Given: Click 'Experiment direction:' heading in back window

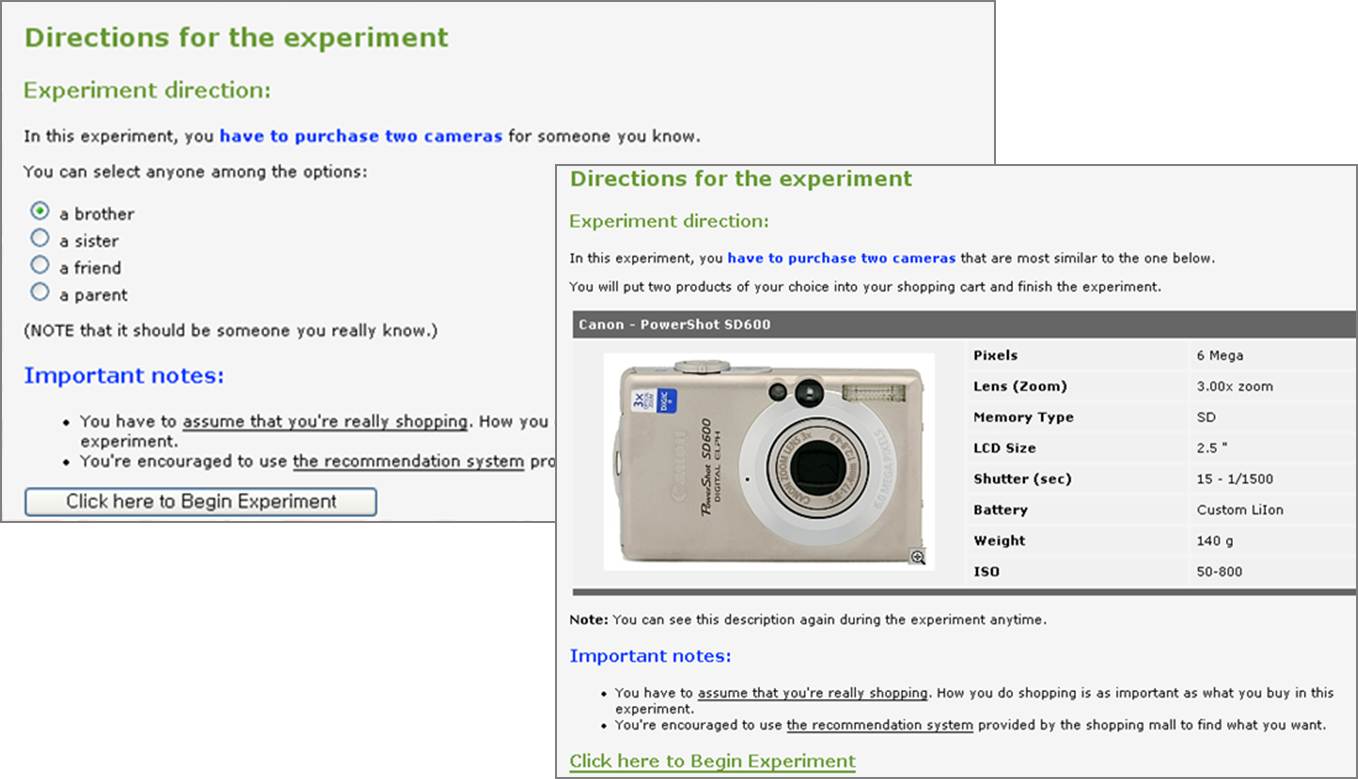Looking at the screenshot, I should tap(147, 91).
